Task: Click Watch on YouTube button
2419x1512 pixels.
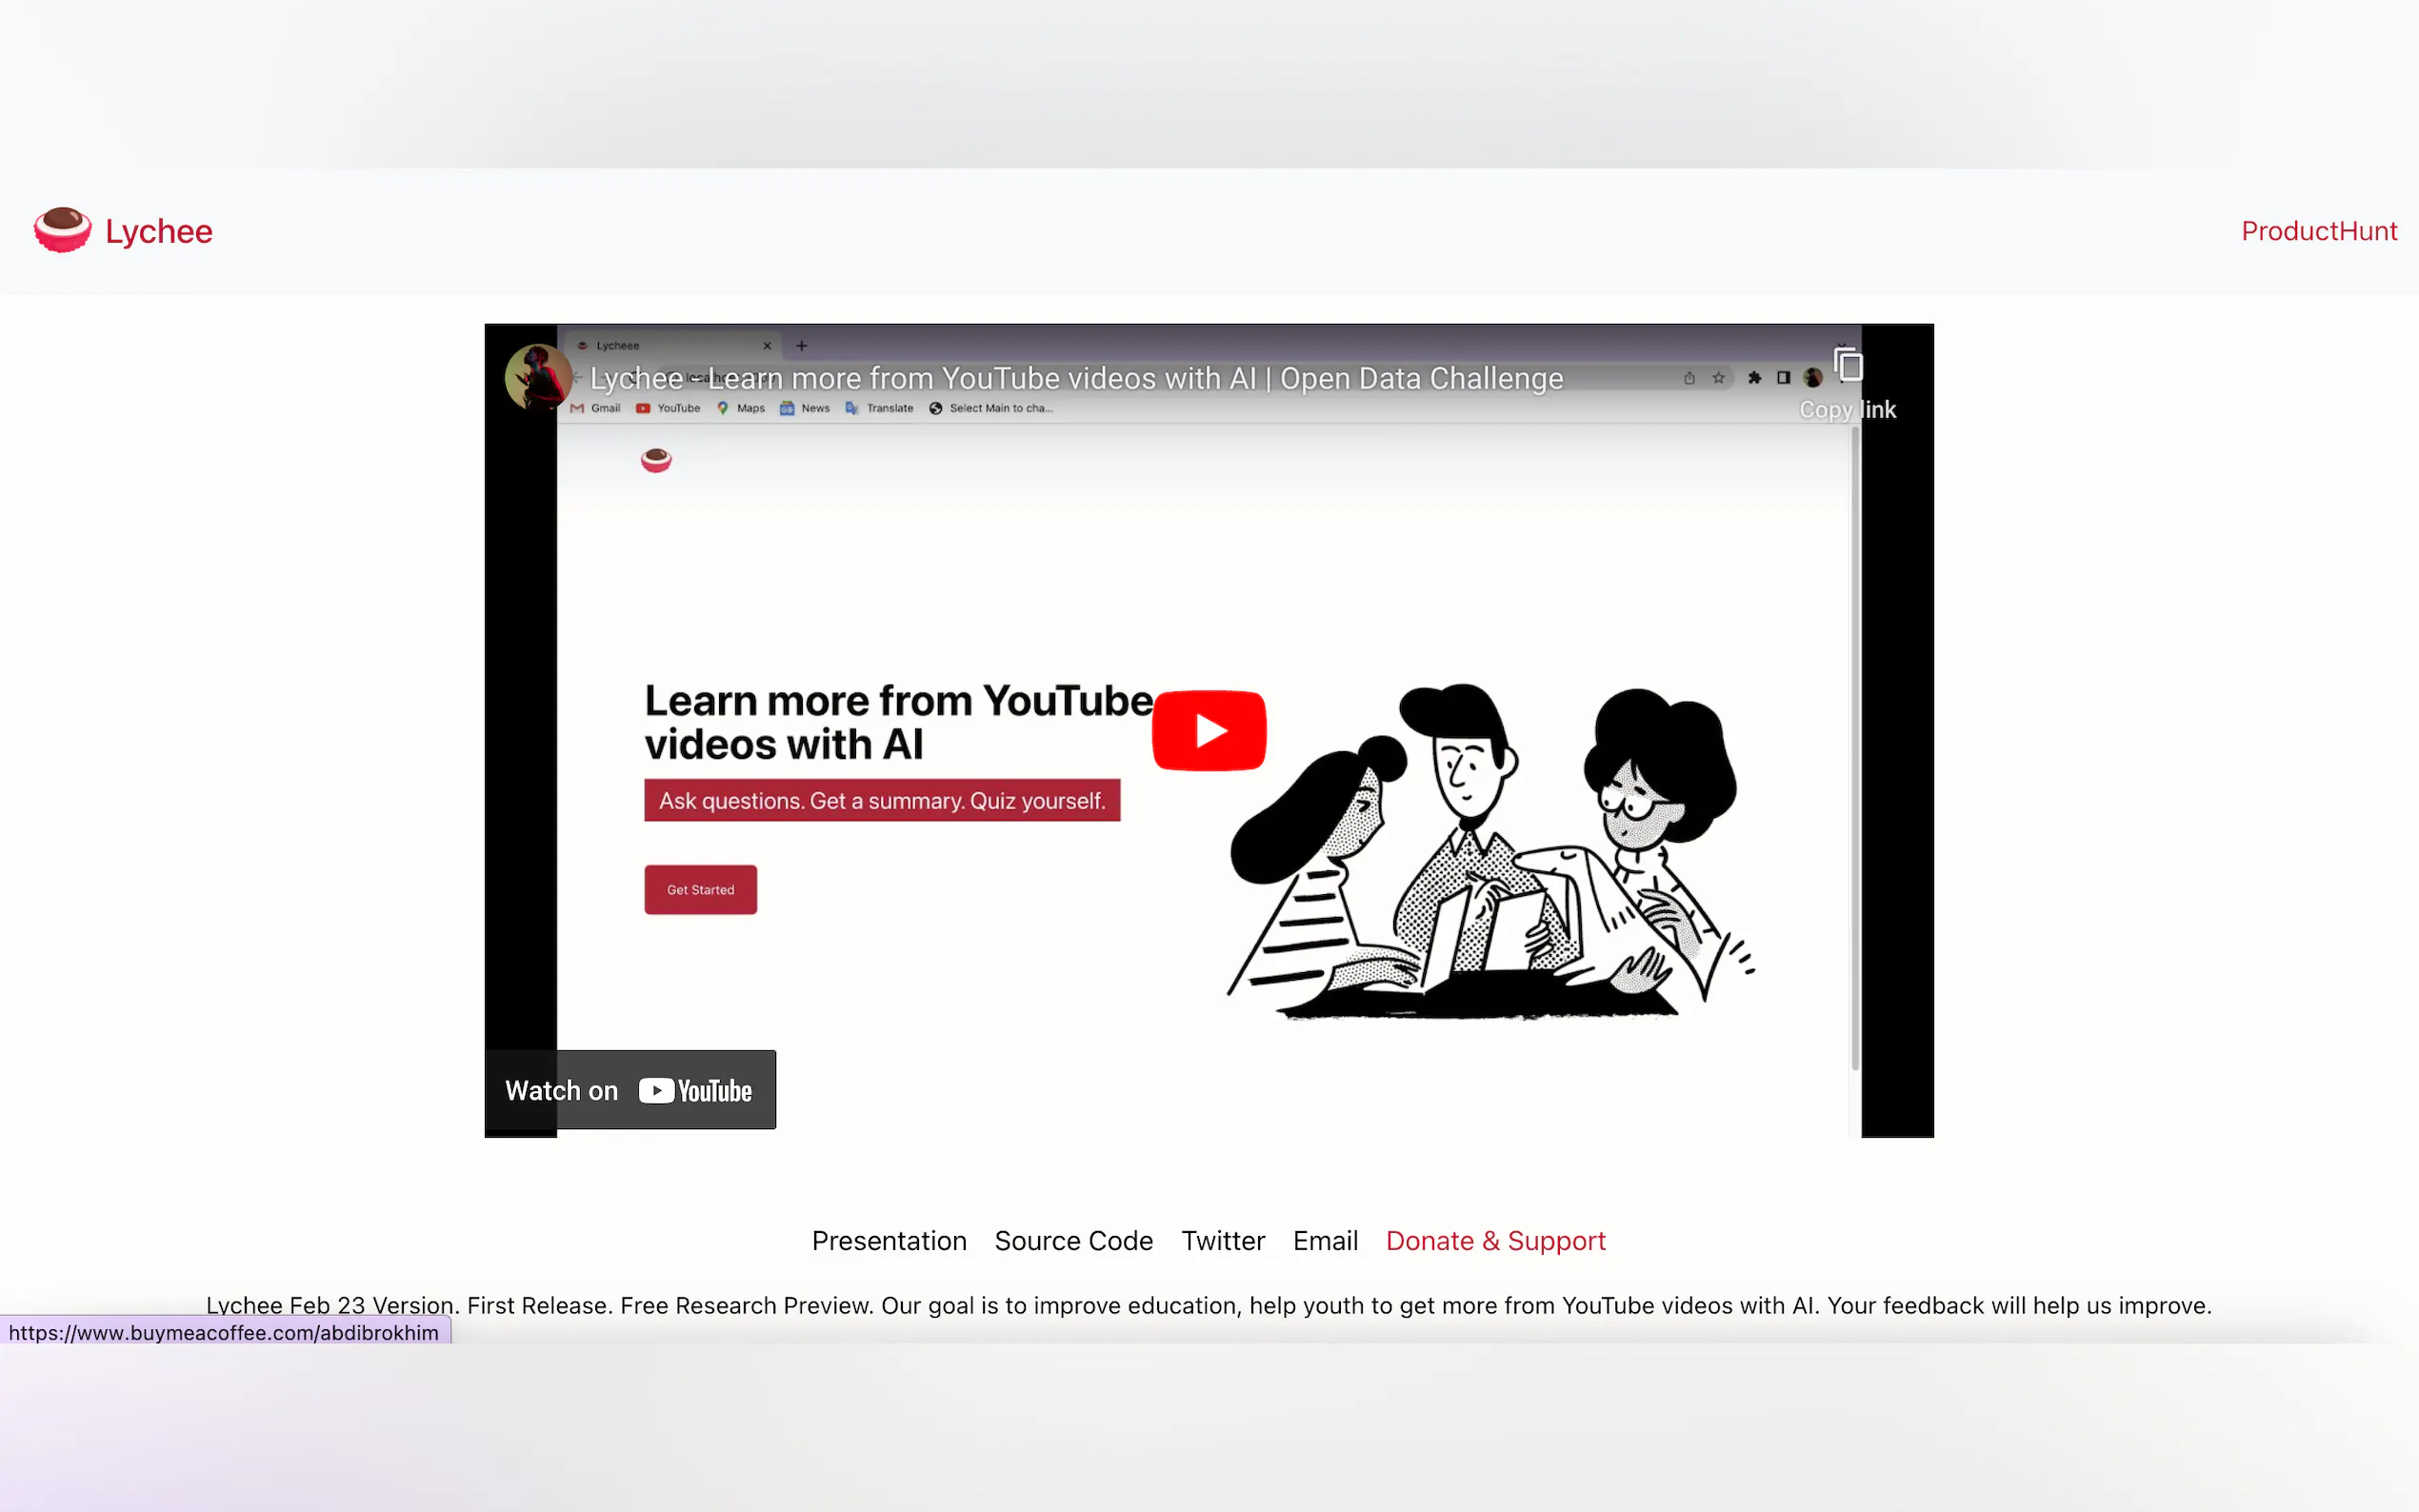Action: (630, 1090)
